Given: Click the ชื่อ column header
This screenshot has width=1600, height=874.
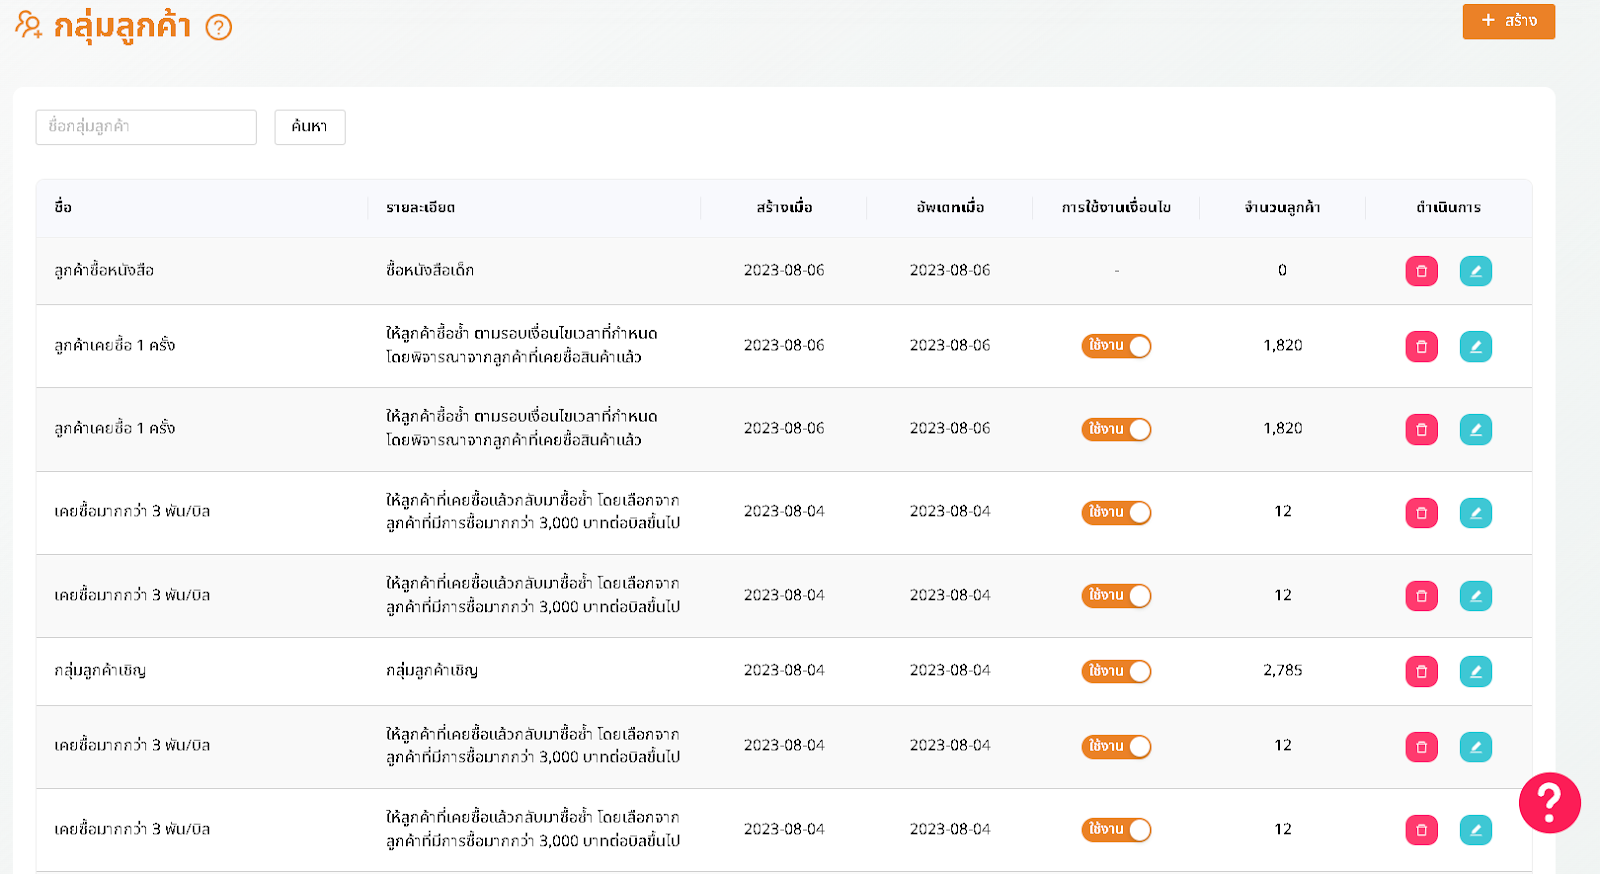Looking at the screenshot, I should pyautogui.click(x=63, y=207).
